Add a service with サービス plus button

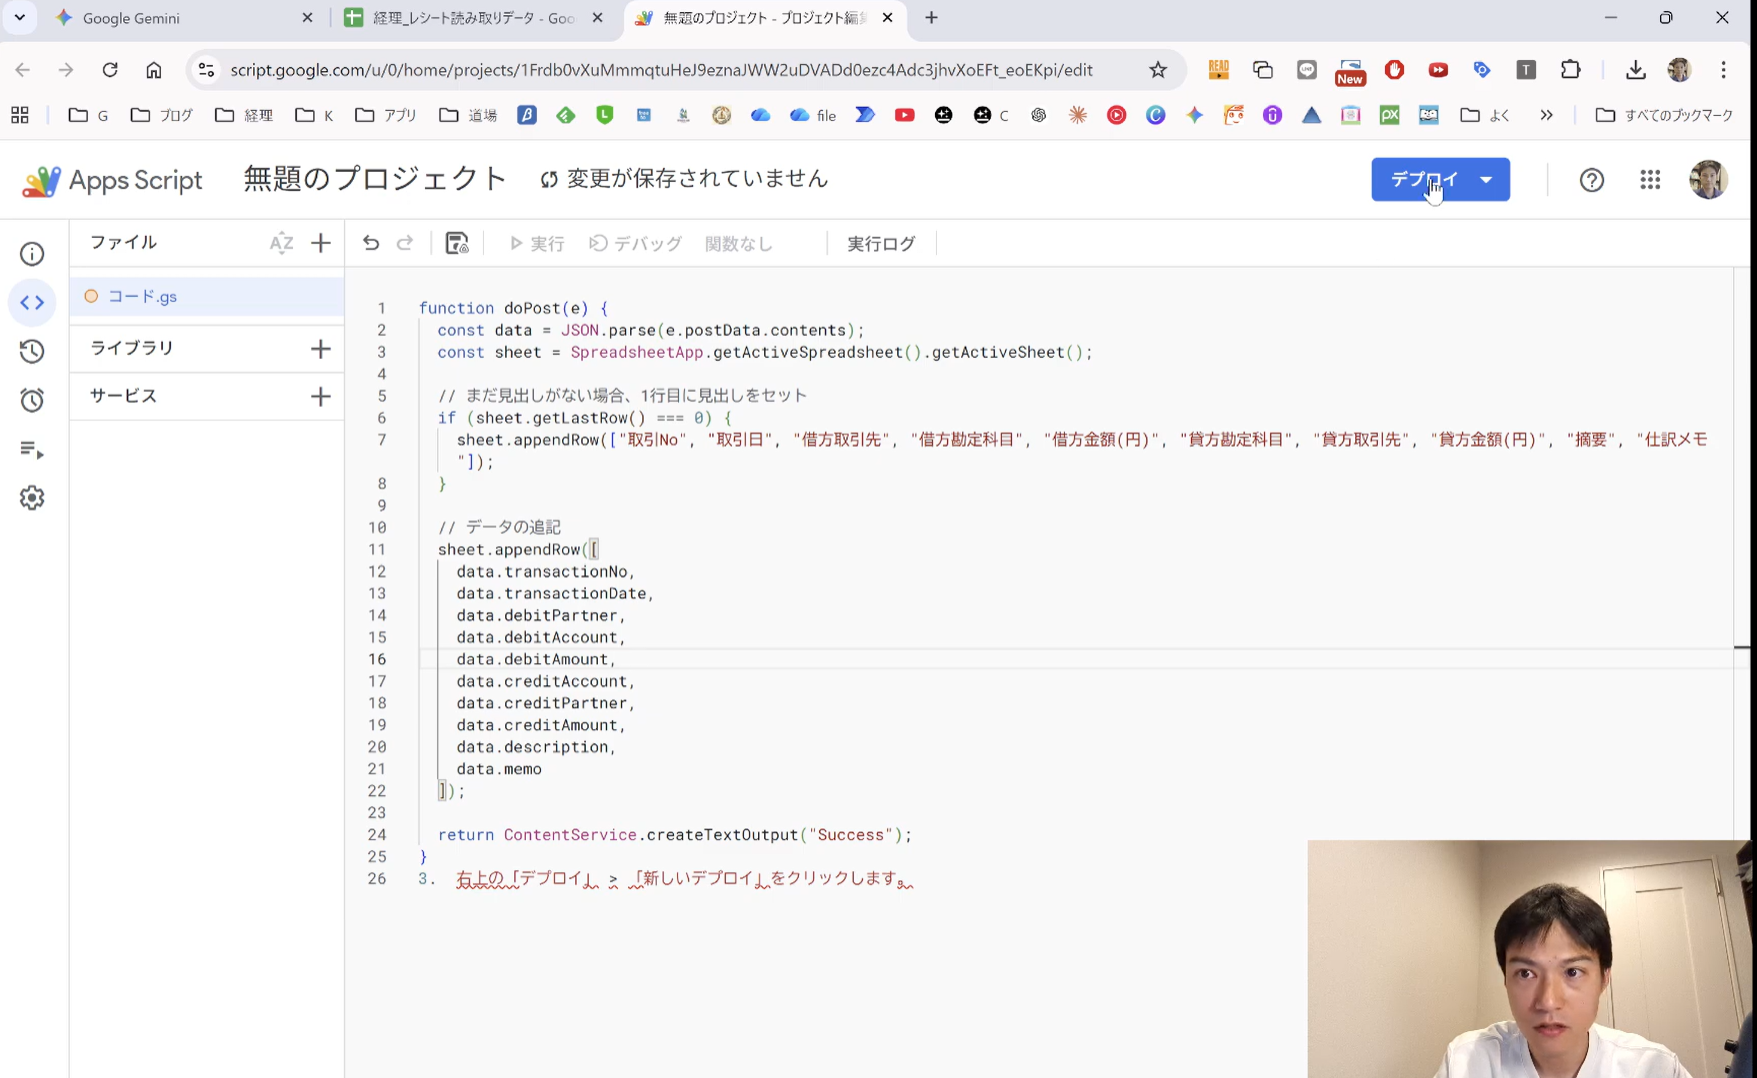pos(320,396)
